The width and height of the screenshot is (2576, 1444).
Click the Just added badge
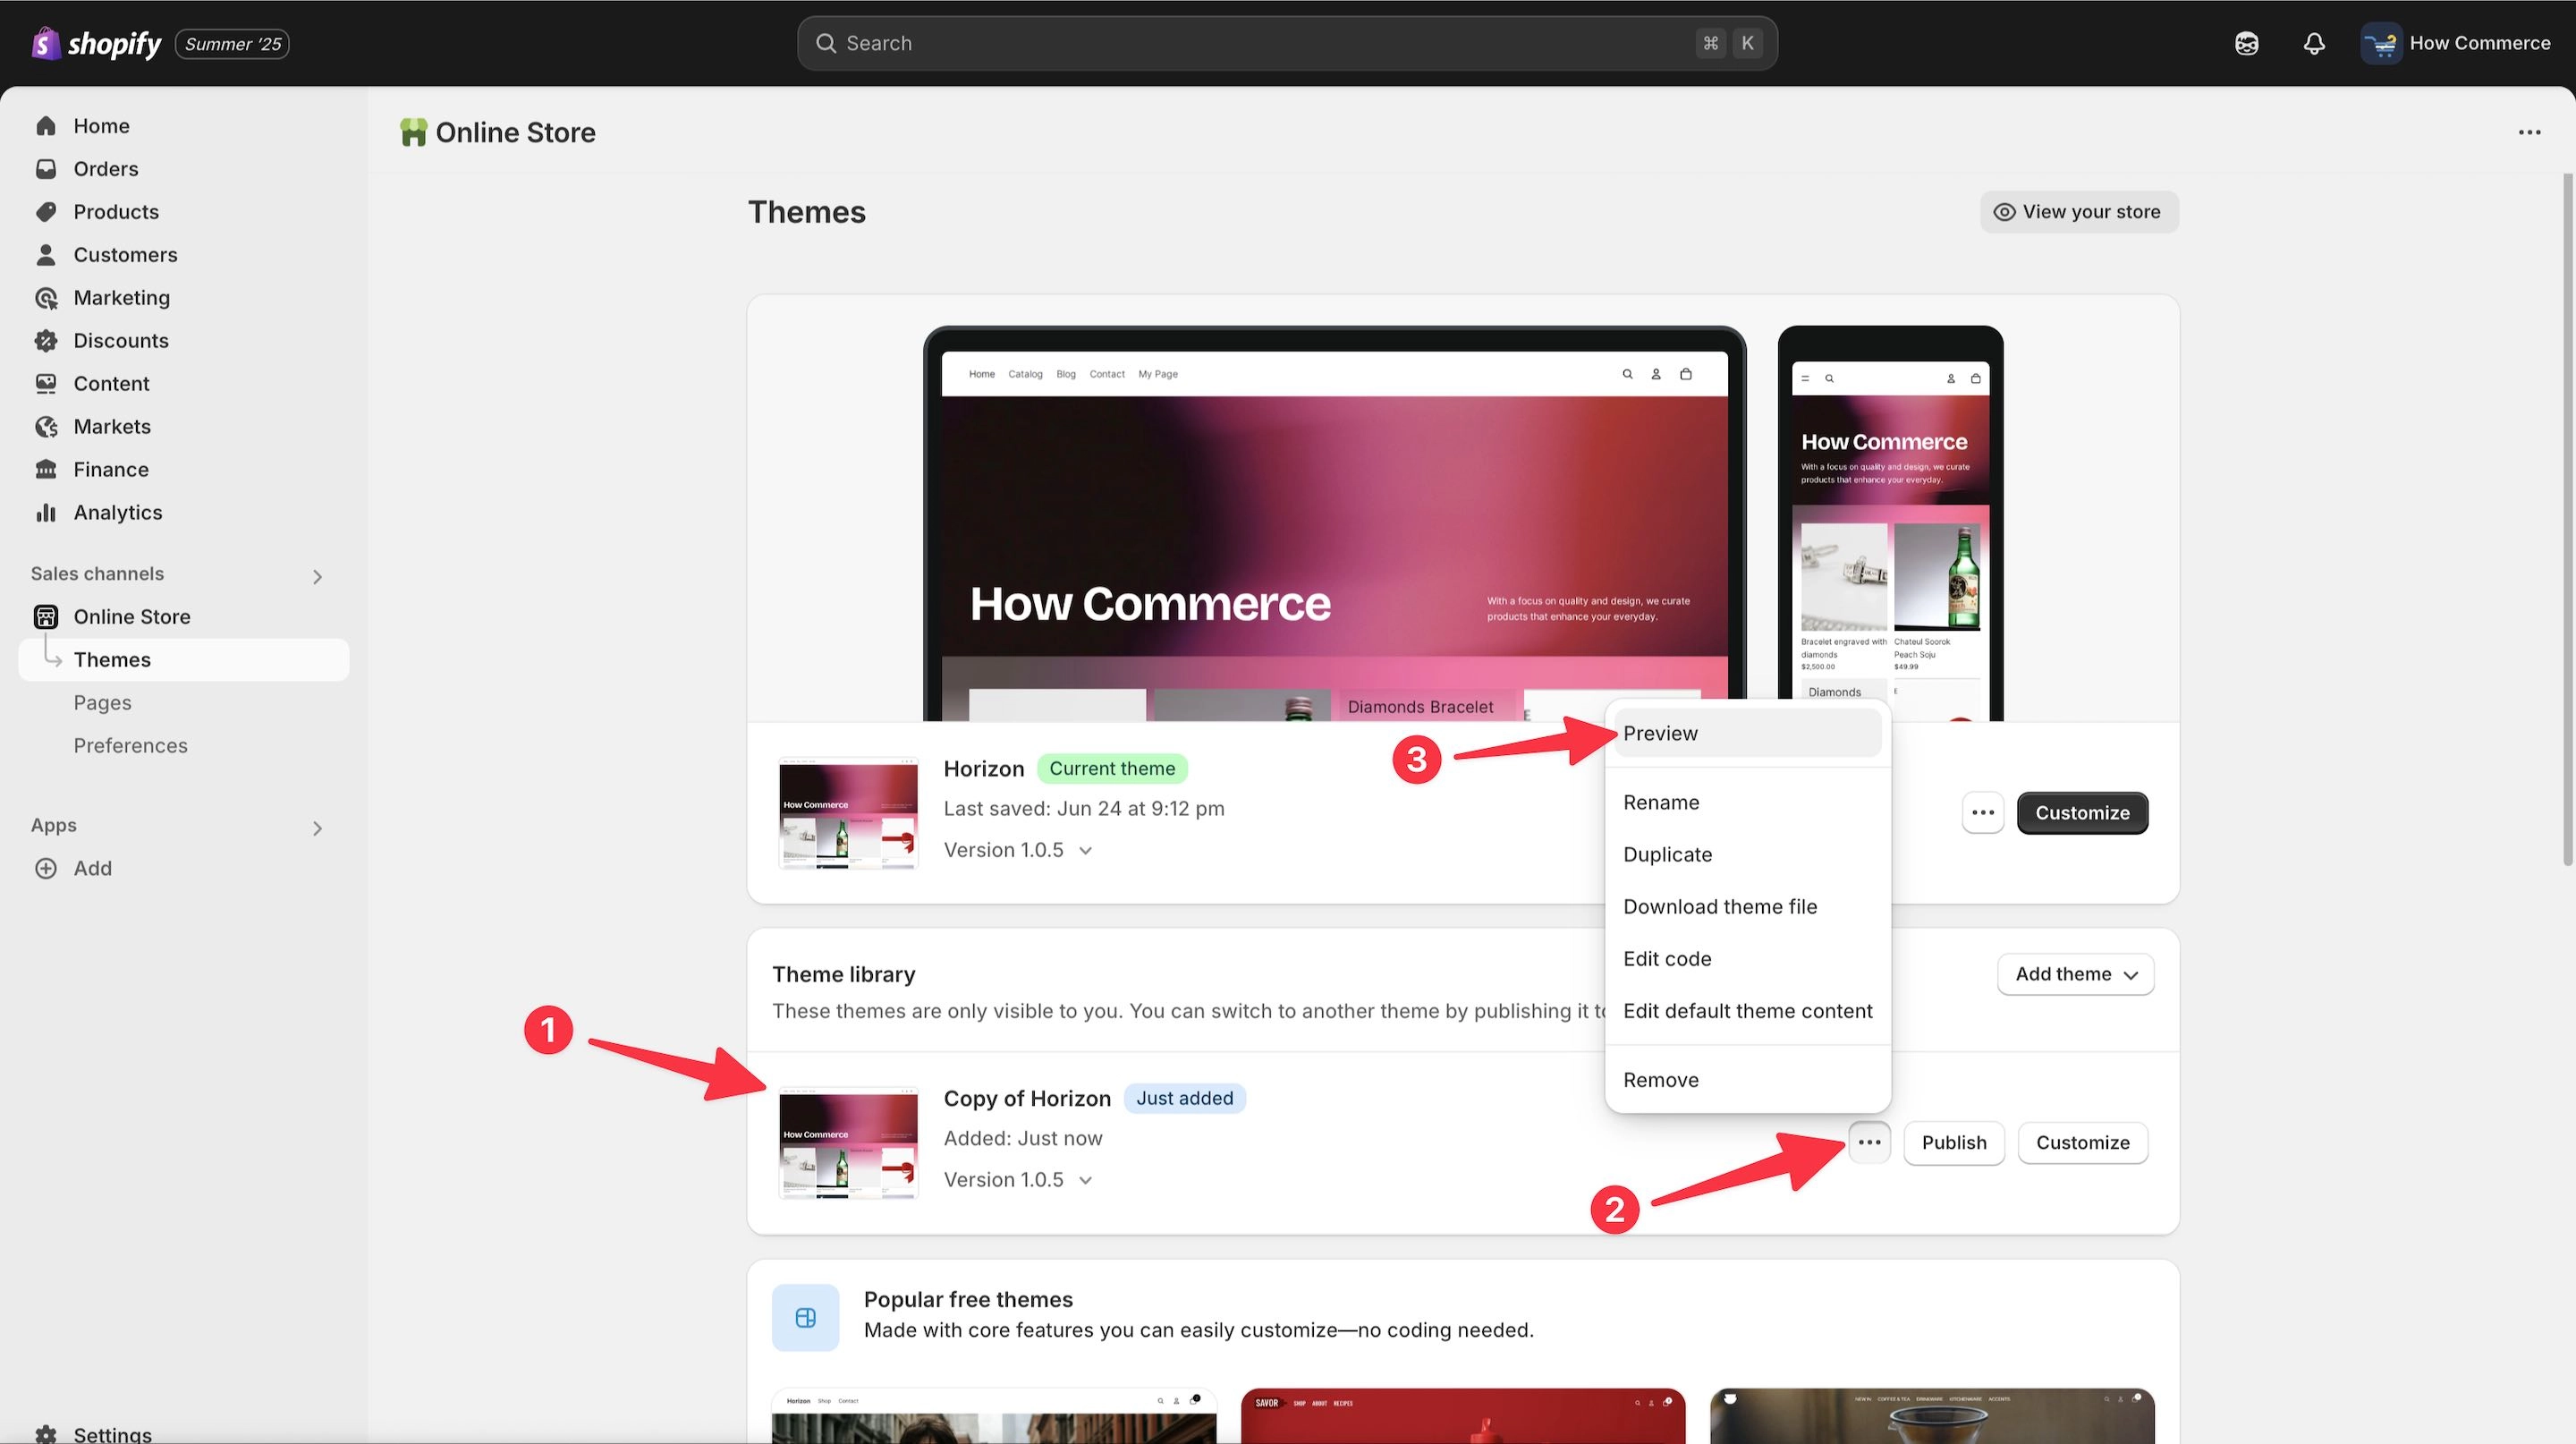coord(1184,1098)
